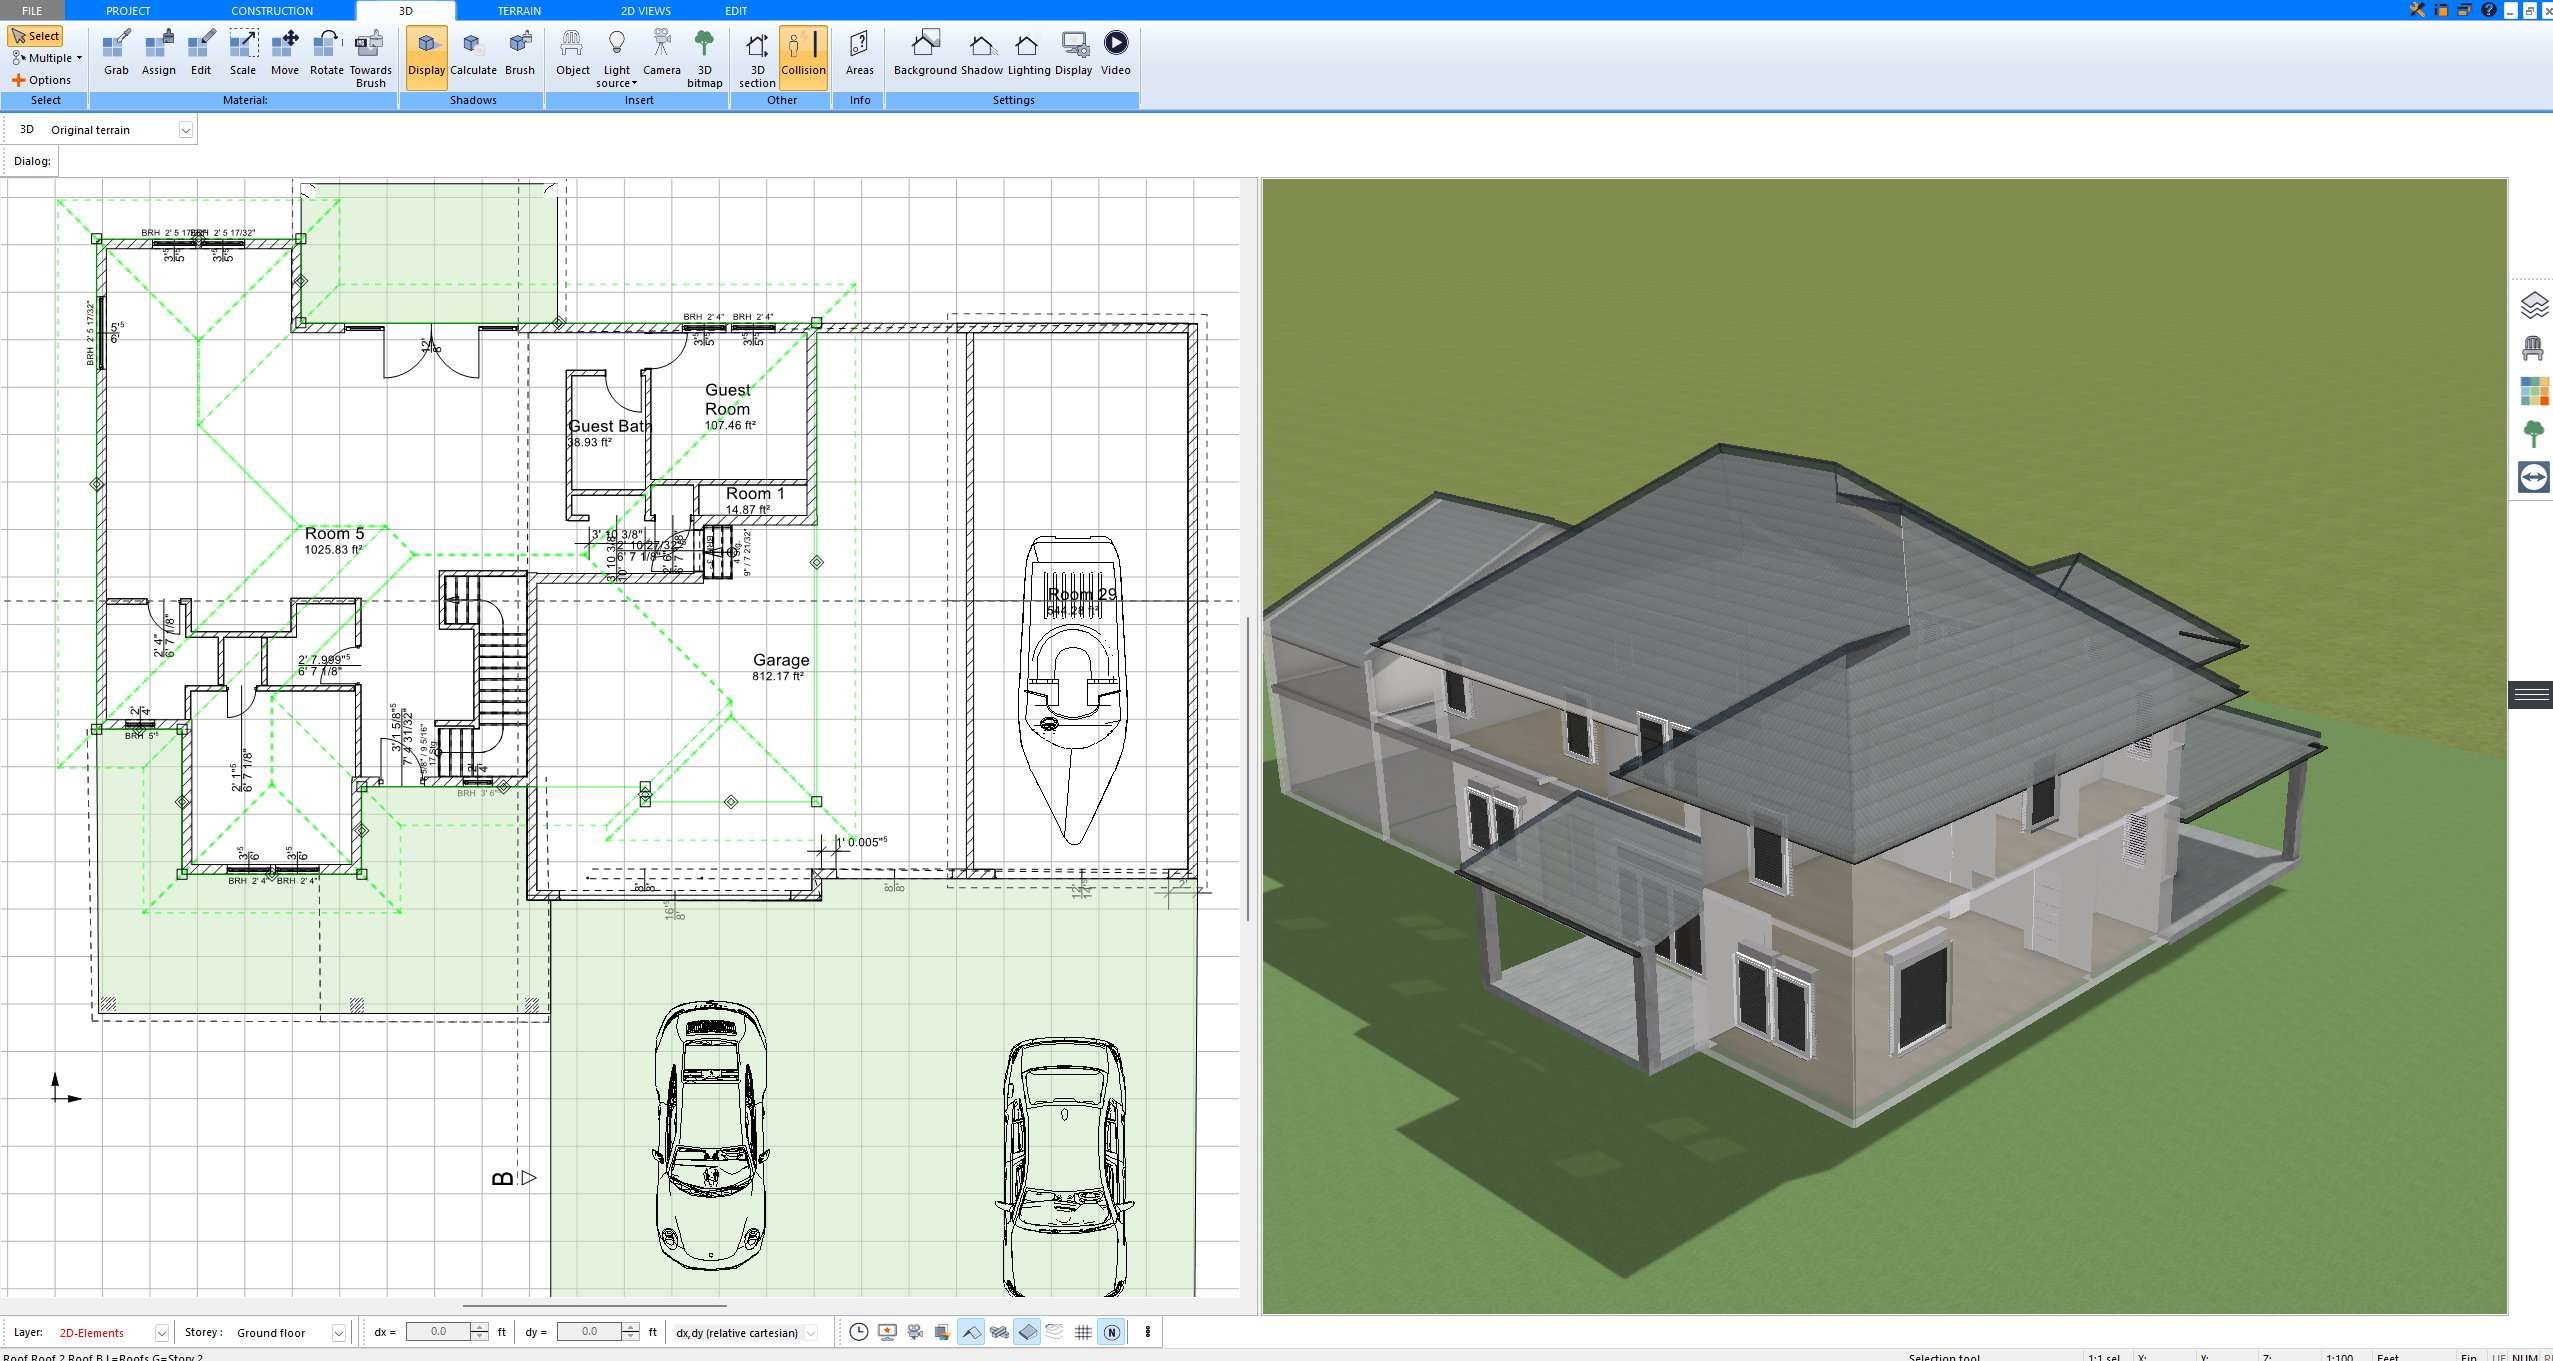The height and width of the screenshot is (1361, 2553).
Task: Open the furniture catalog chair icon
Action: click(x=2533, y=348)
